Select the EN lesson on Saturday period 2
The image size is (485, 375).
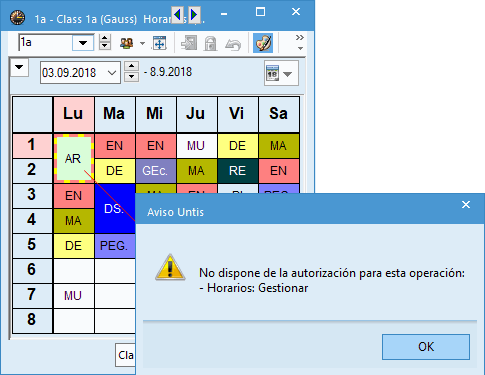pyautogui.click(x=279, y=171)
